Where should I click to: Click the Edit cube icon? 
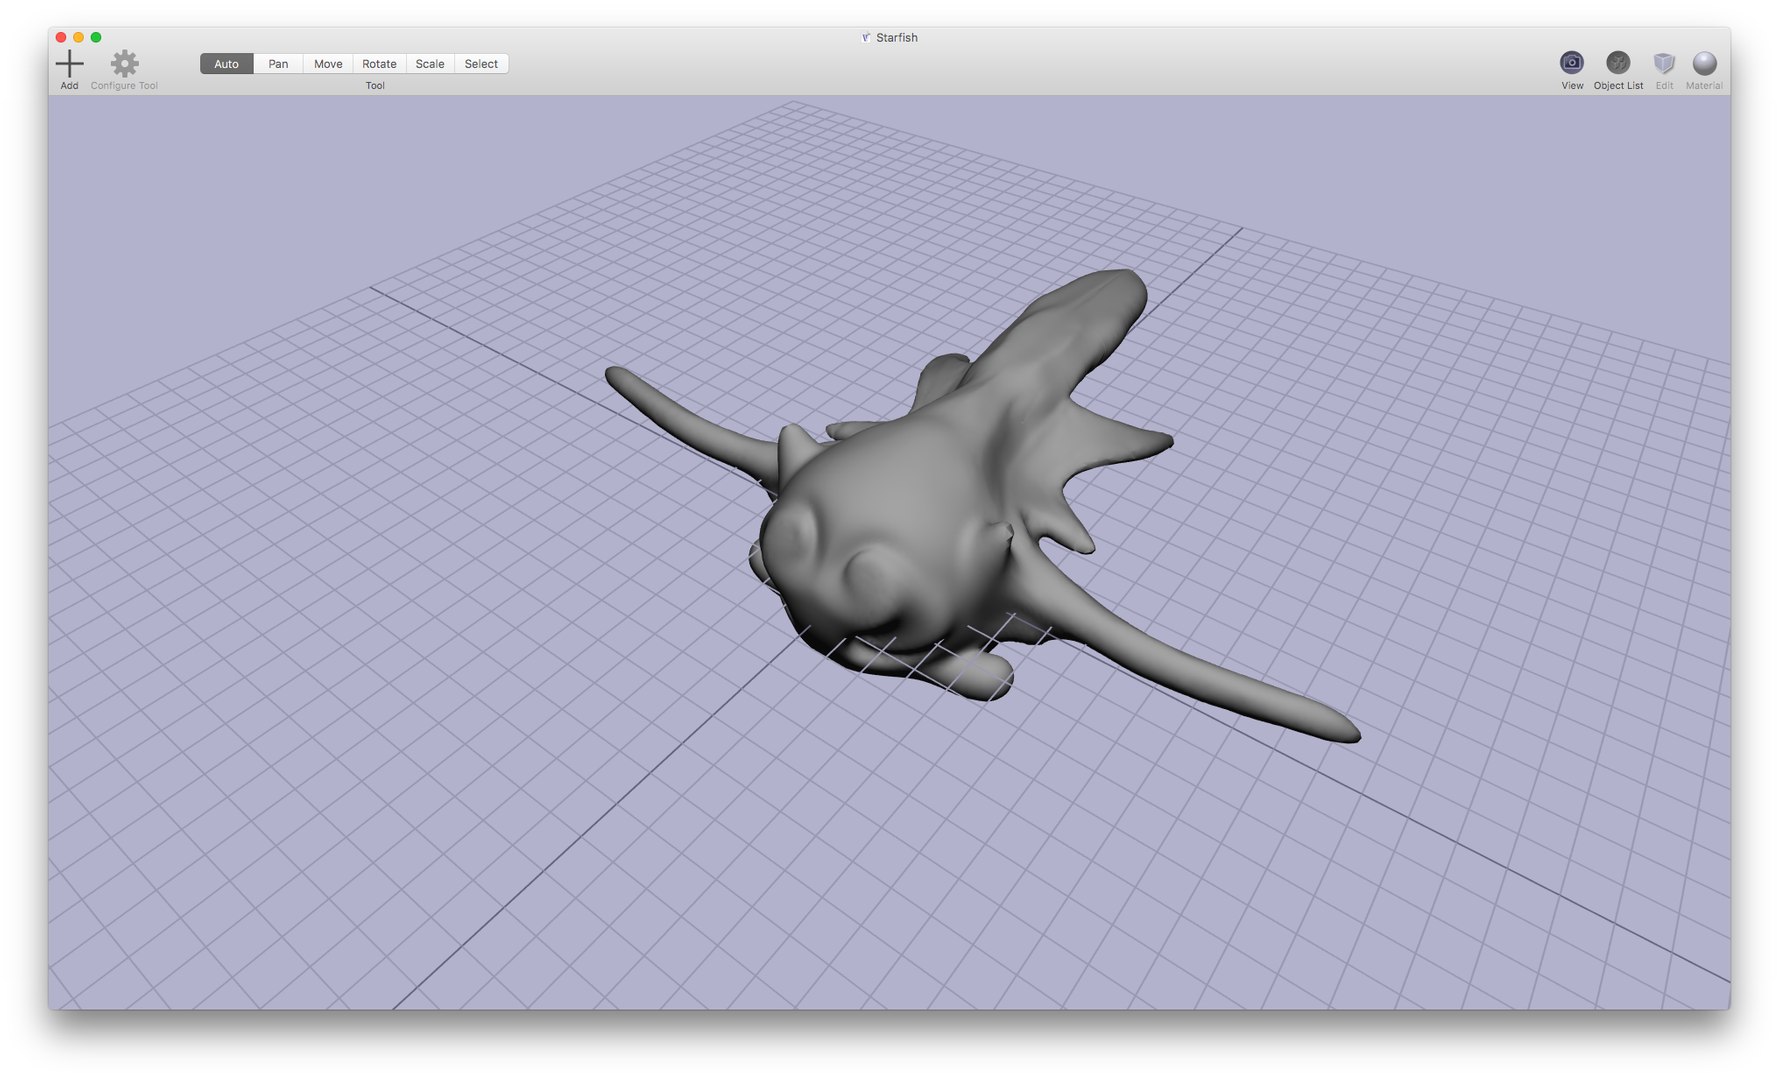[1664, 63]
